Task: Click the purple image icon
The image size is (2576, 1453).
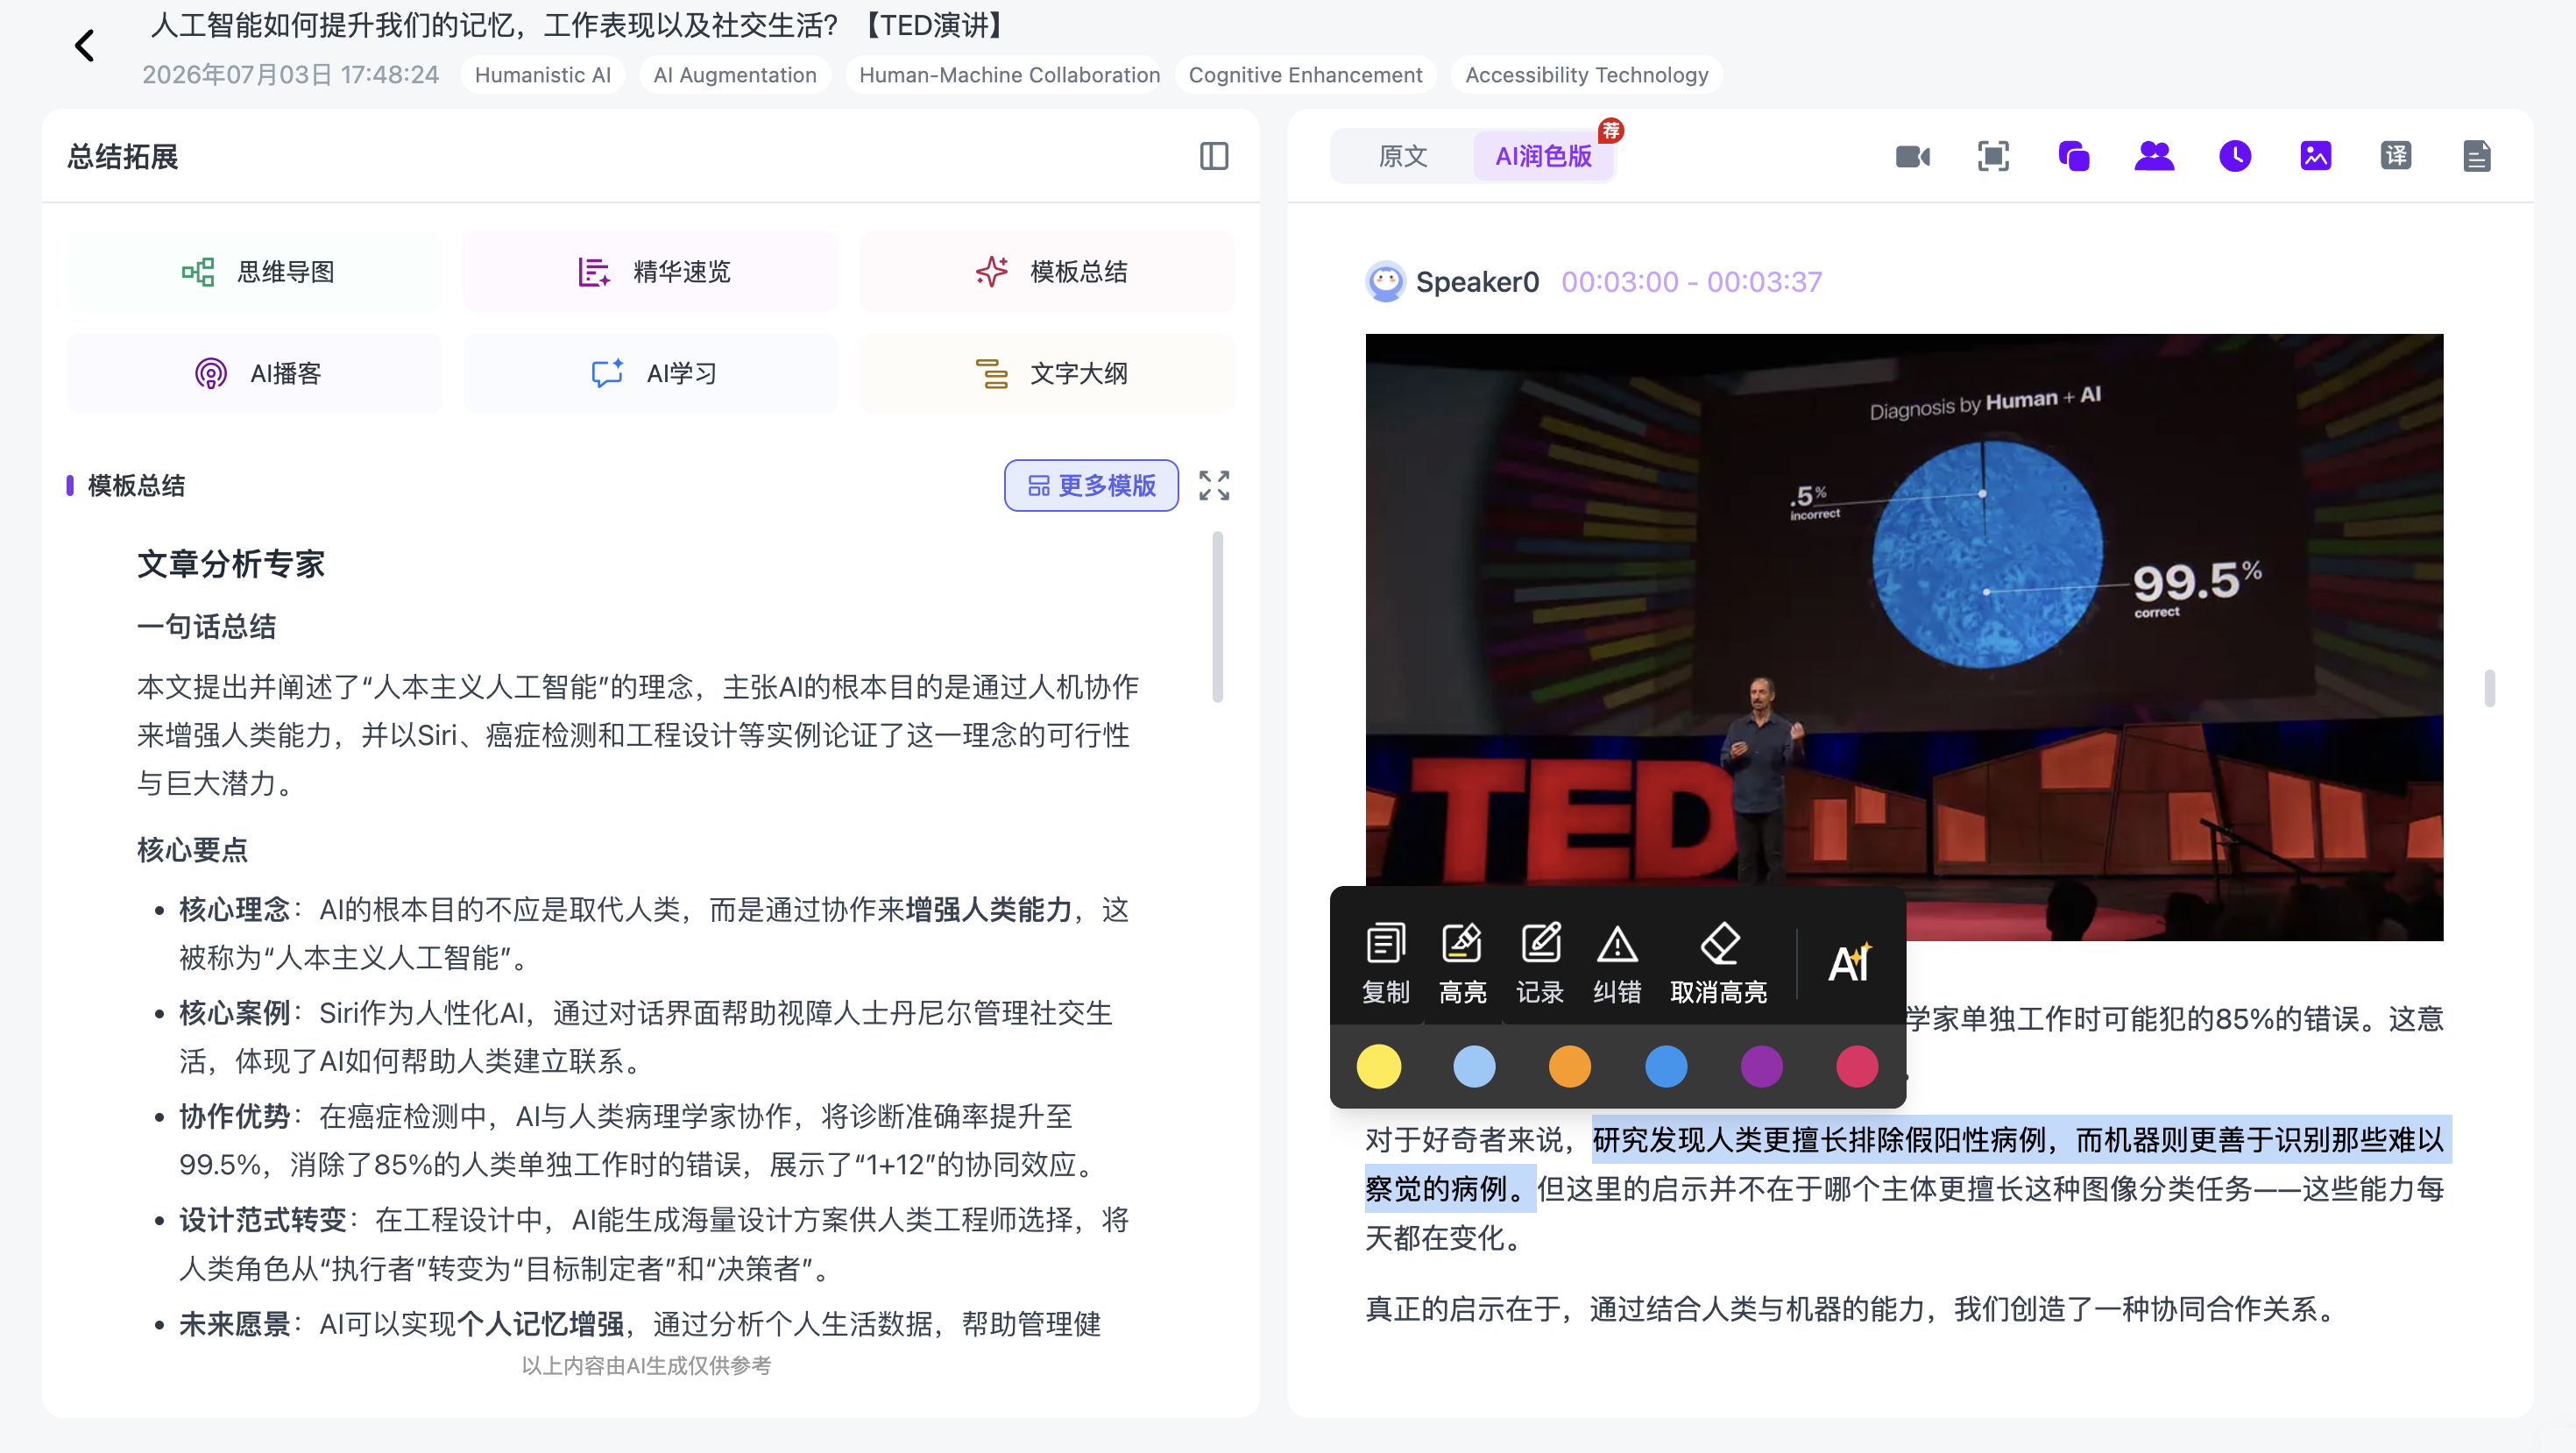Action: (2315, 156)
